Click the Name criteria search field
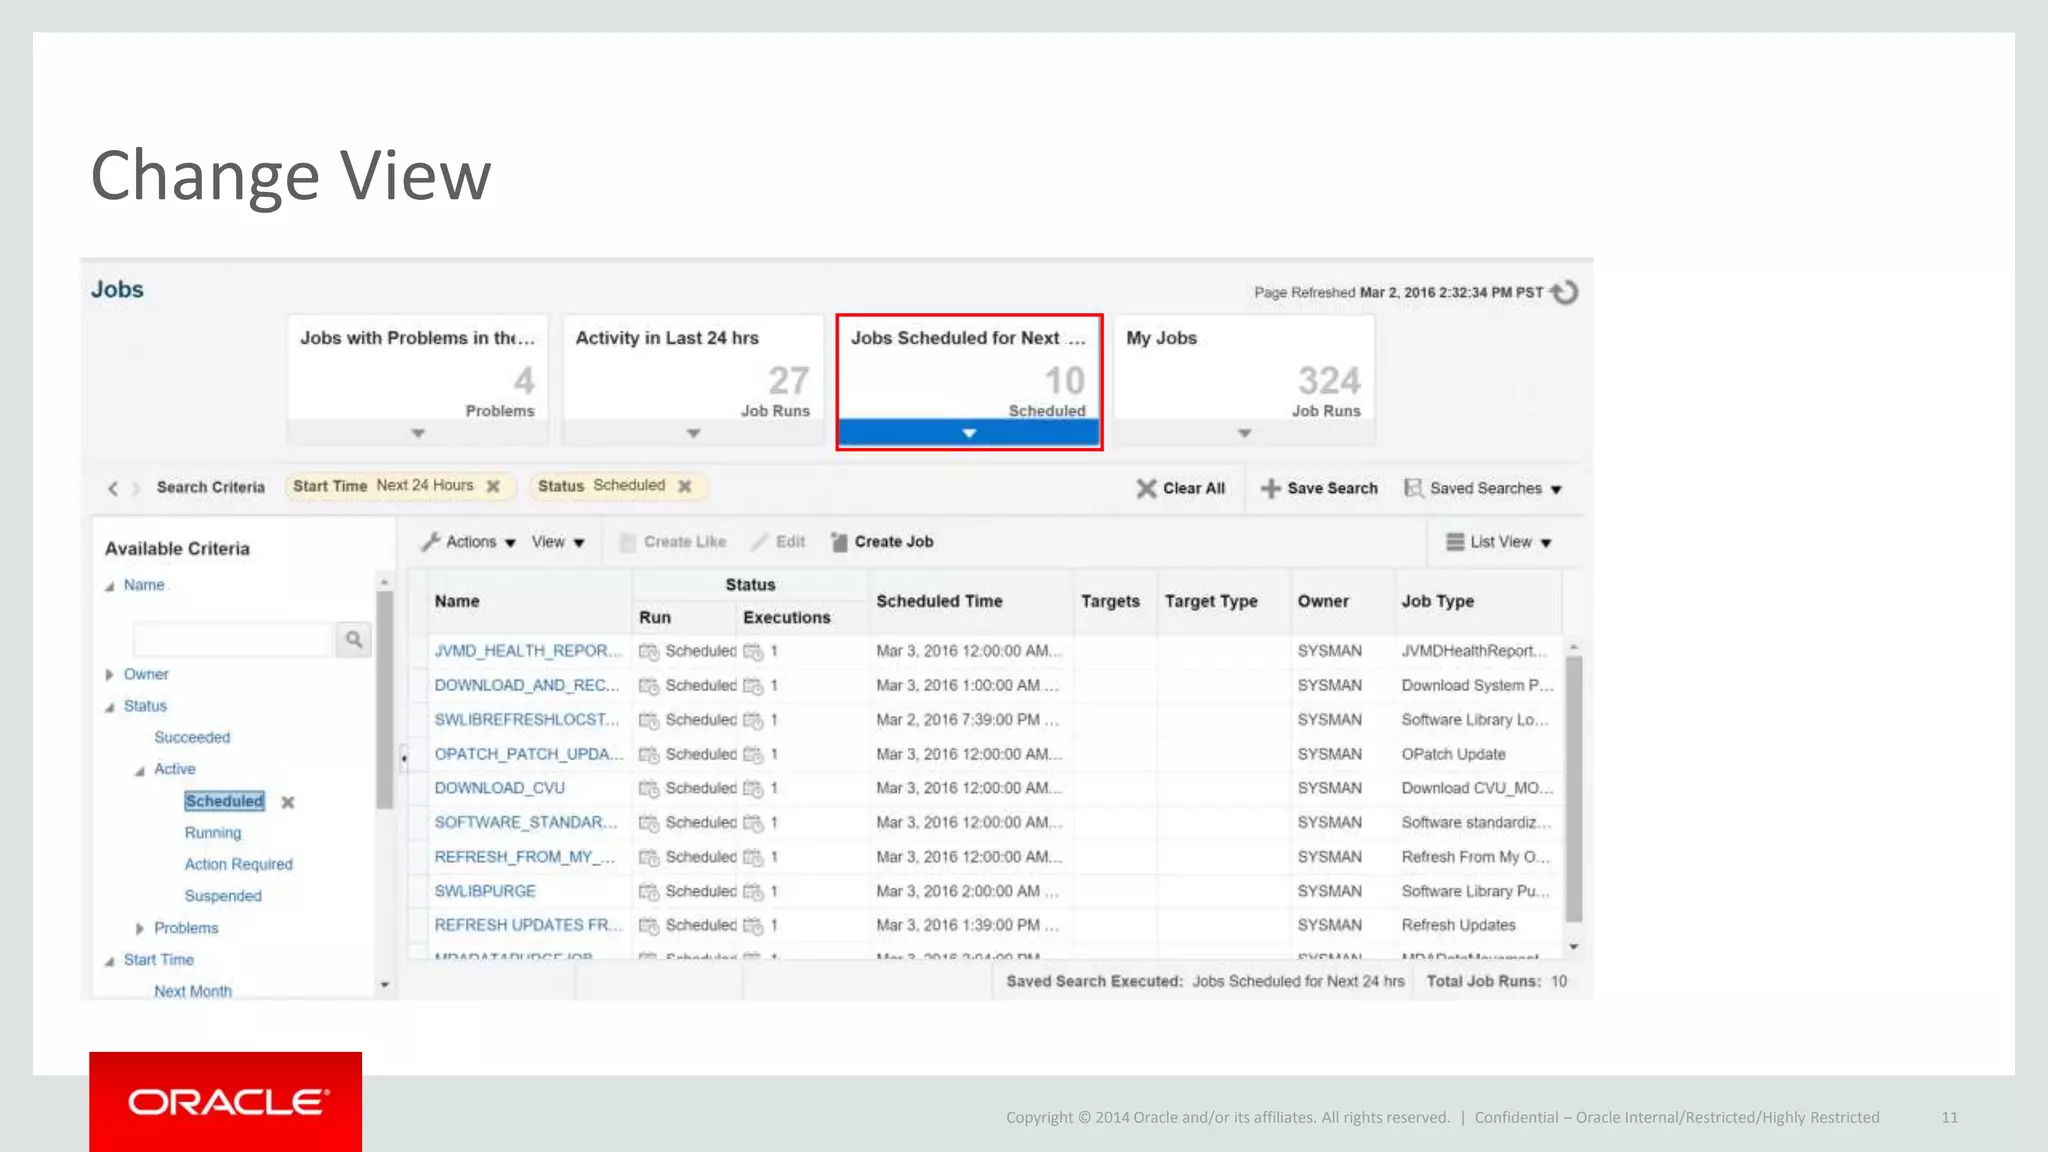 (x=232, y=639)
